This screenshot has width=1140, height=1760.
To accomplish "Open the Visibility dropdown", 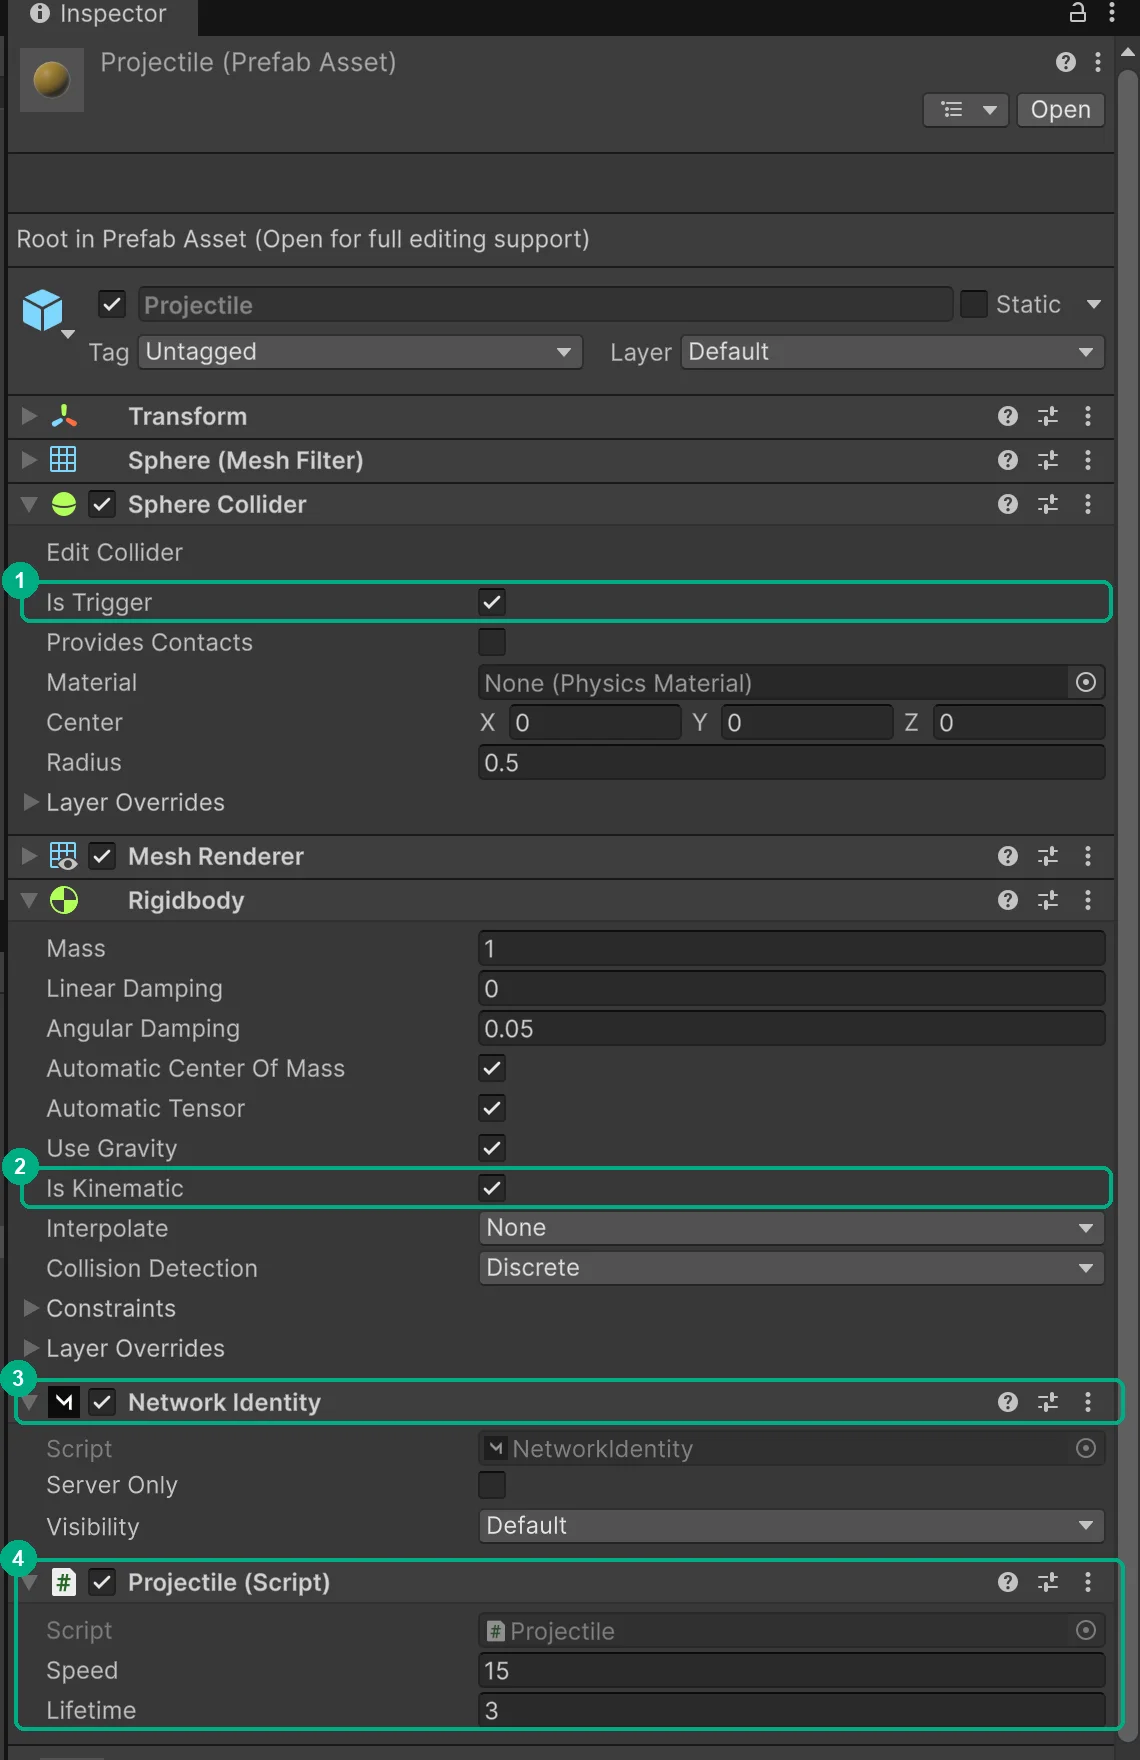I will (792, 1526).
